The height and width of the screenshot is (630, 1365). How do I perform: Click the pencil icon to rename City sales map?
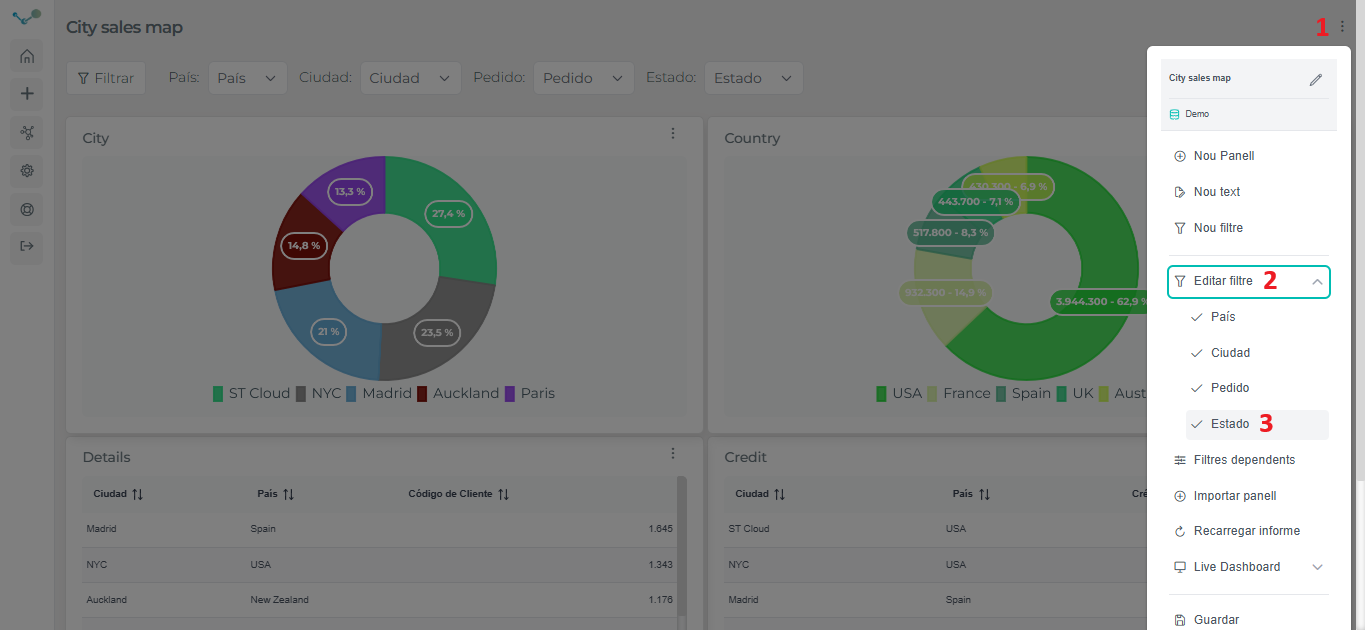pyautogui.click(x=1316, y=79)
